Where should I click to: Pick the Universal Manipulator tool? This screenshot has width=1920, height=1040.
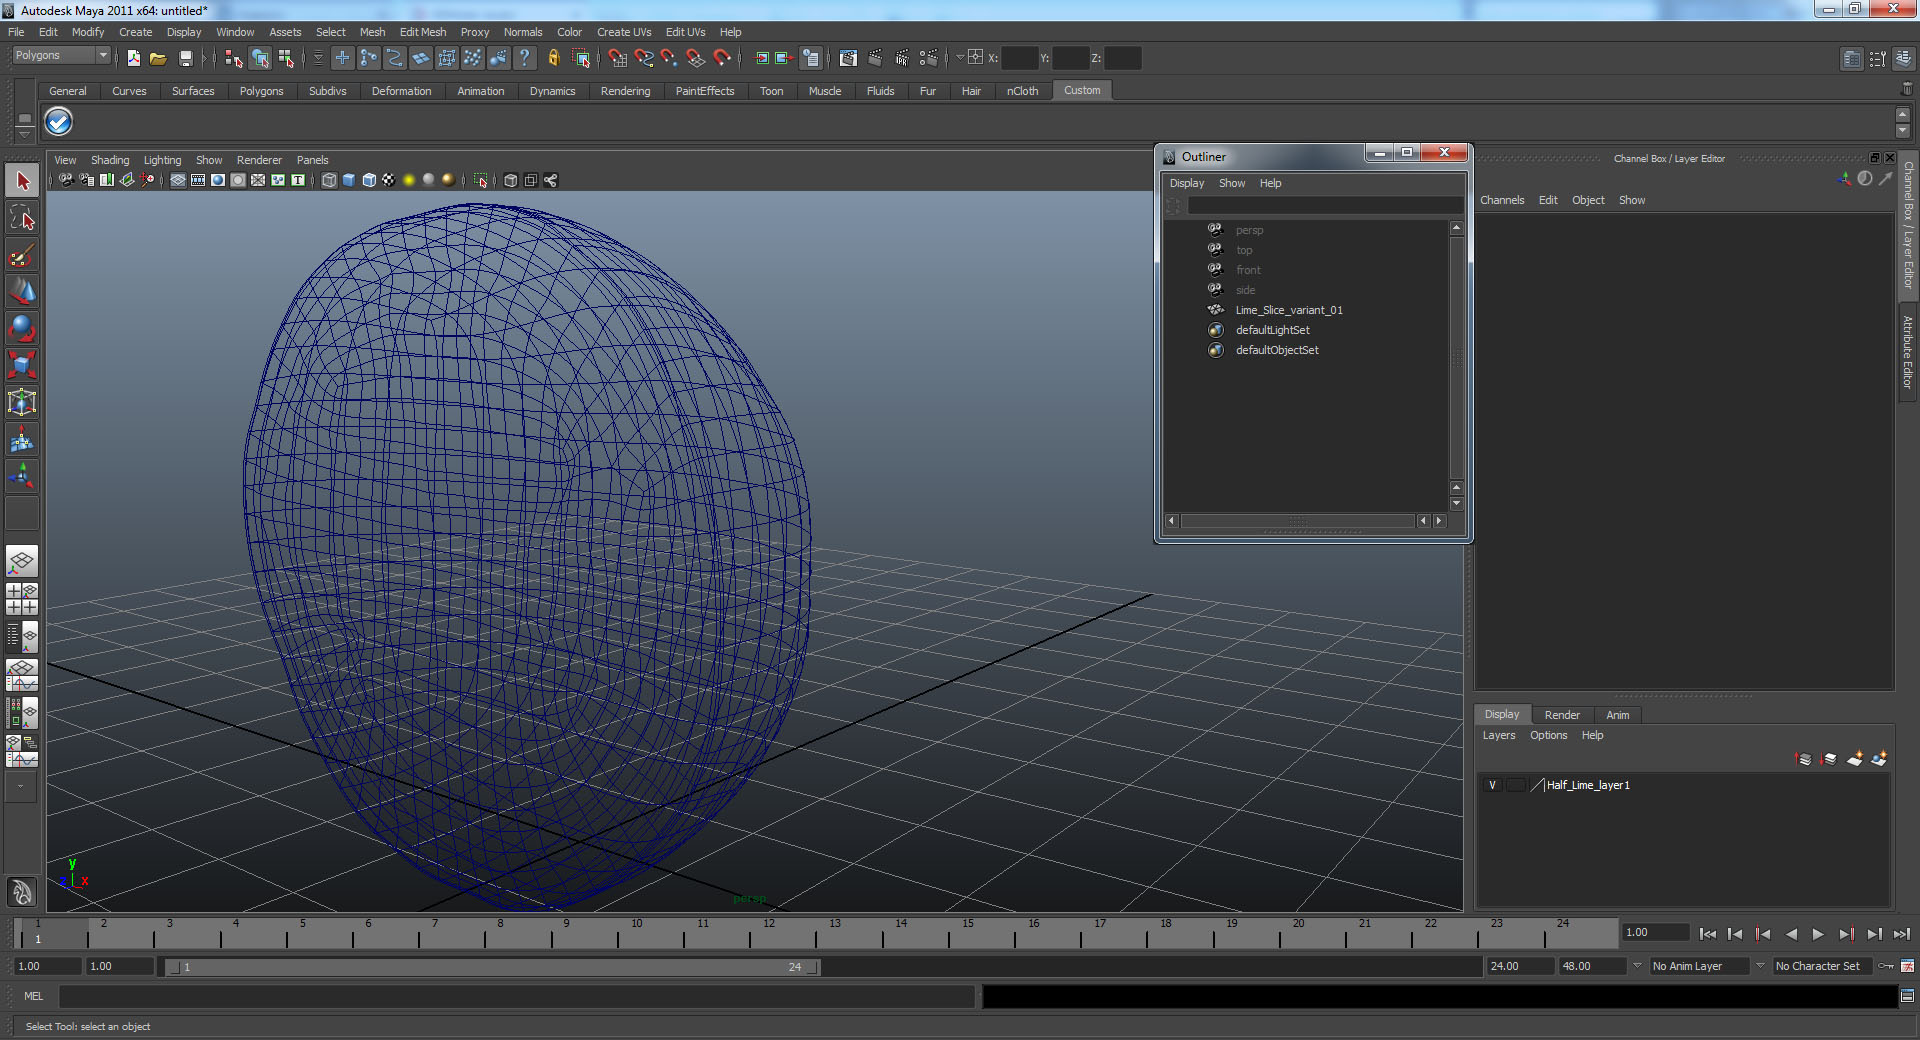(x=22, y=402)
